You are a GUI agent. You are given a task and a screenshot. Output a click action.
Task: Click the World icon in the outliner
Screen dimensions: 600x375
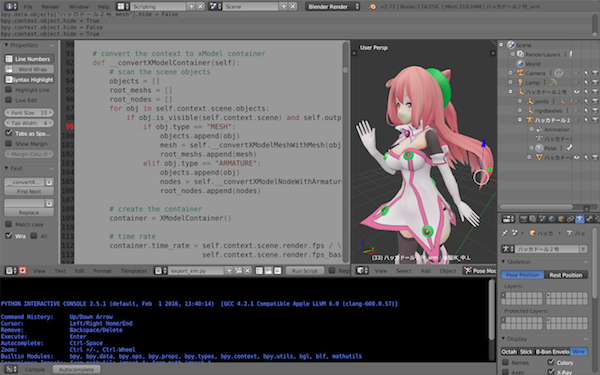520,64
